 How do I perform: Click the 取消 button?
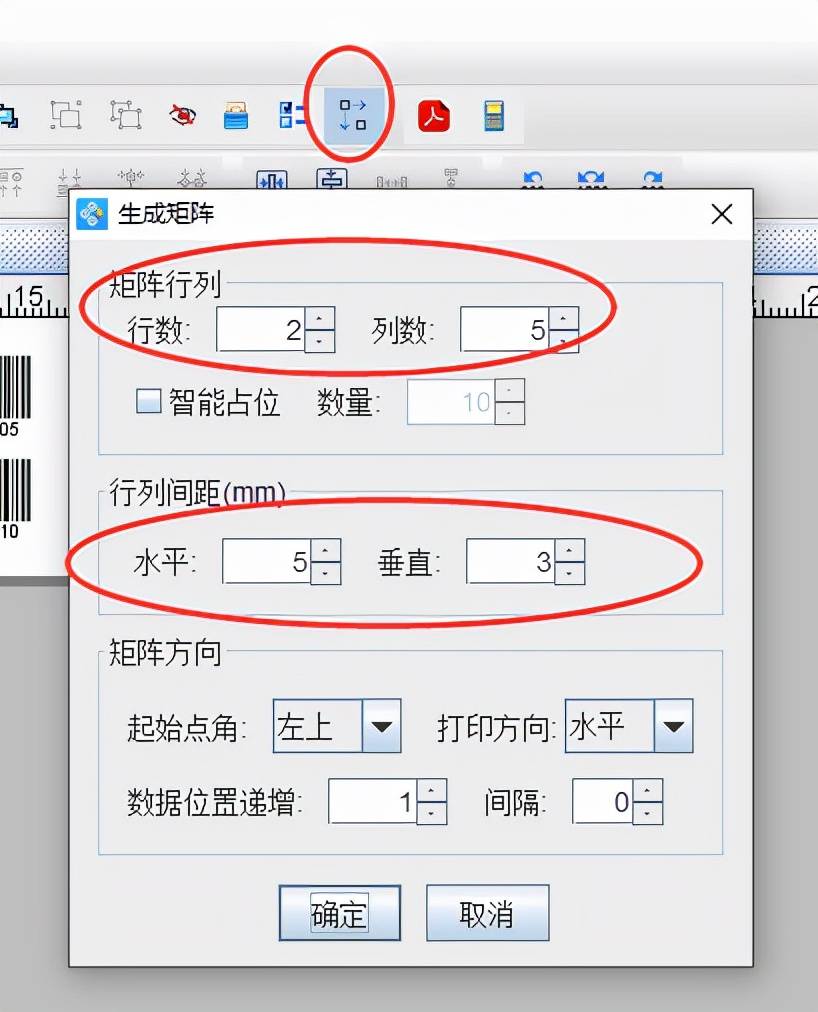[x=487, y=913]
